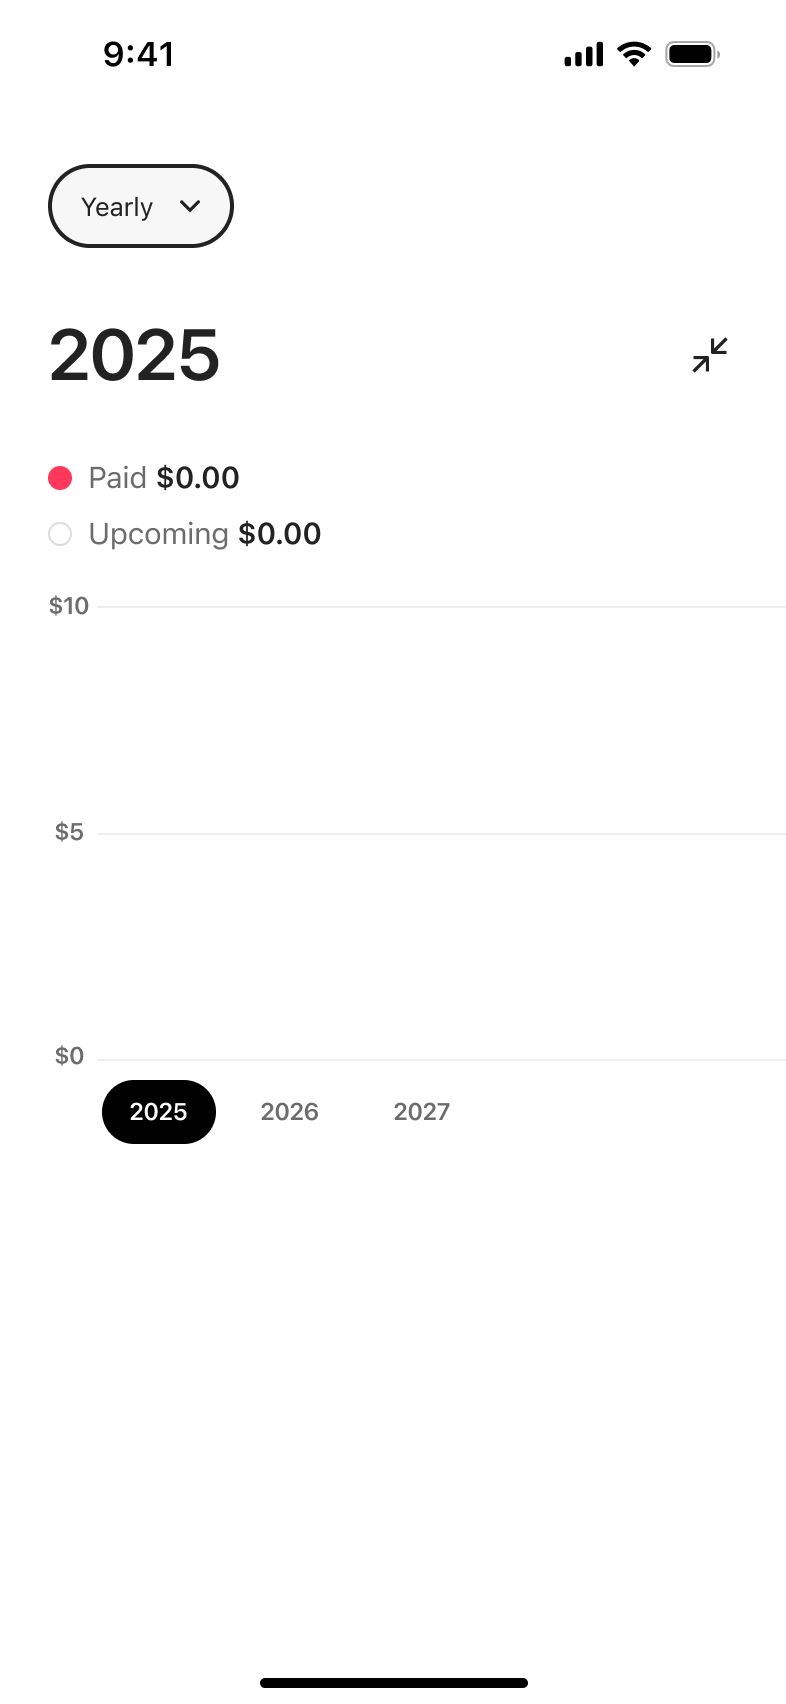The height and width of the screenshot is (1704, 786).
Task: Tap the Wi-Fi icon in status bar
Action: point(634,54)
